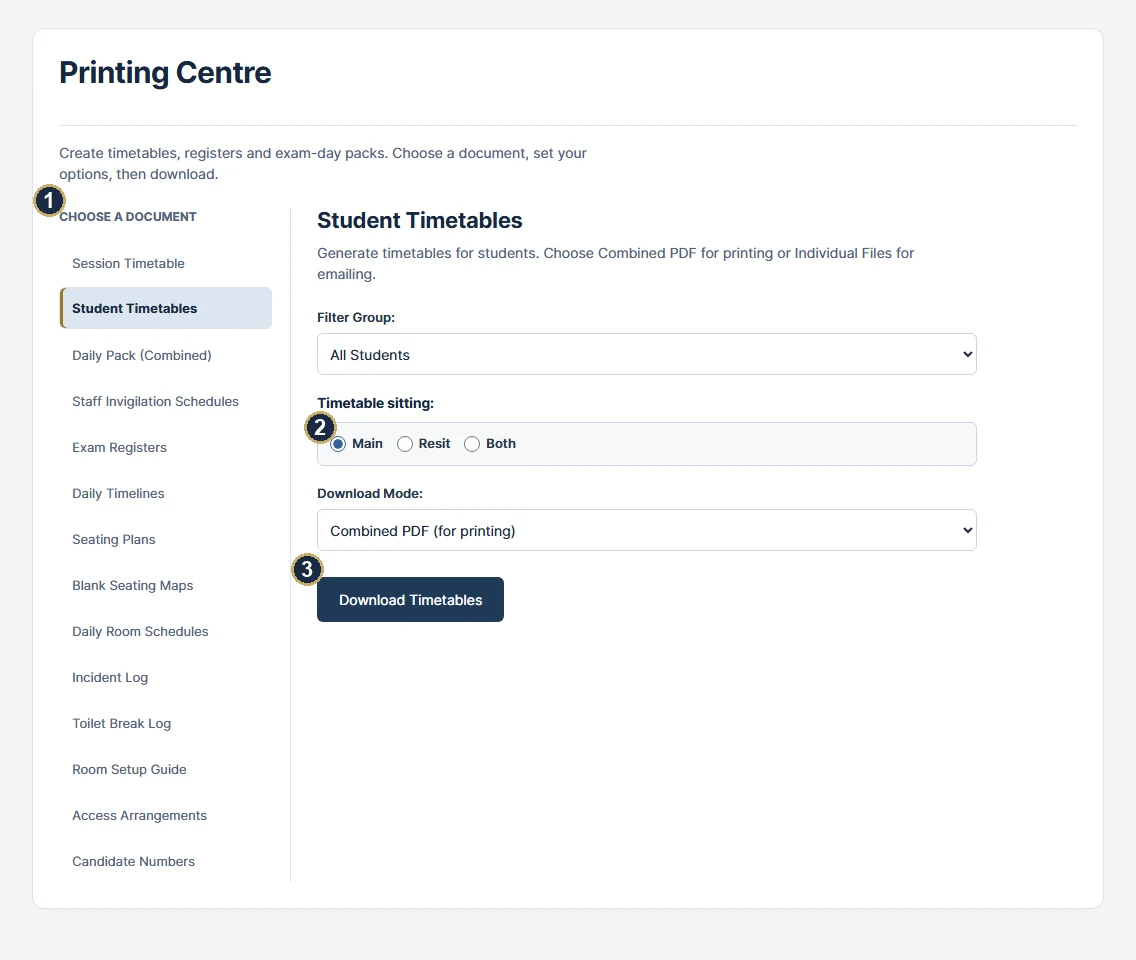Click the step 1 number badge

point(49,201)
